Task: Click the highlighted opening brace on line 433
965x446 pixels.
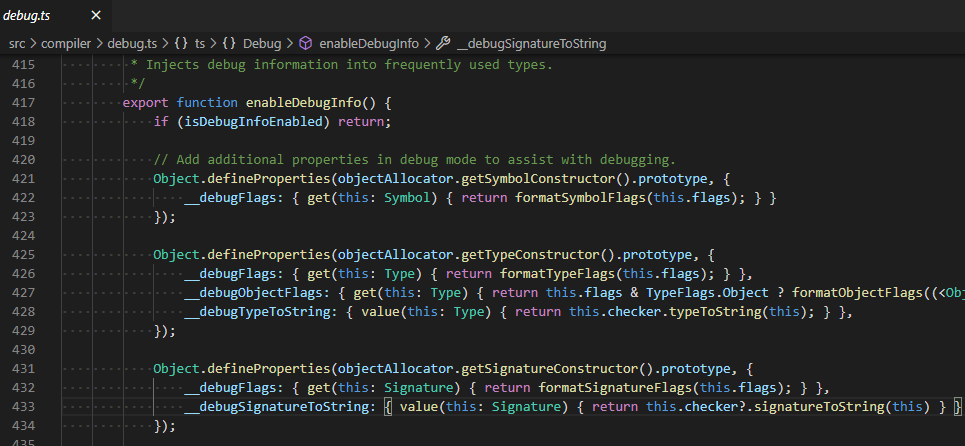Action: (x=388, y=407)
